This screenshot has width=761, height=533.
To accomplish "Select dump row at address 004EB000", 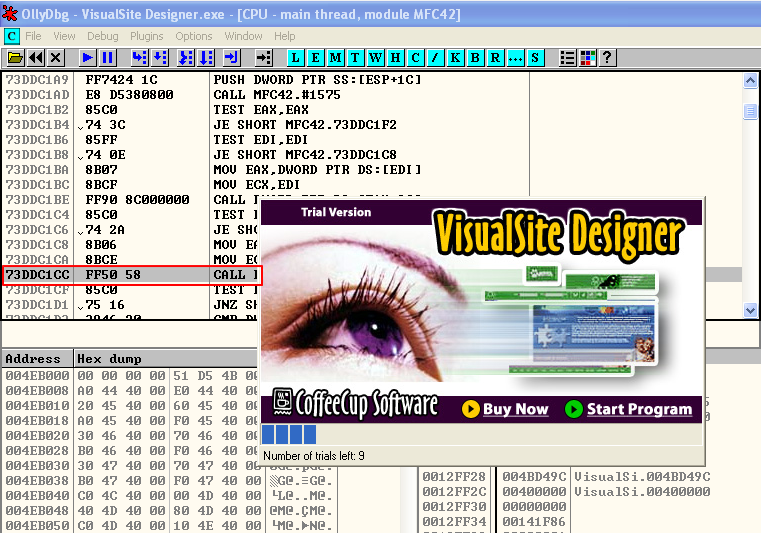I will 131,376.
